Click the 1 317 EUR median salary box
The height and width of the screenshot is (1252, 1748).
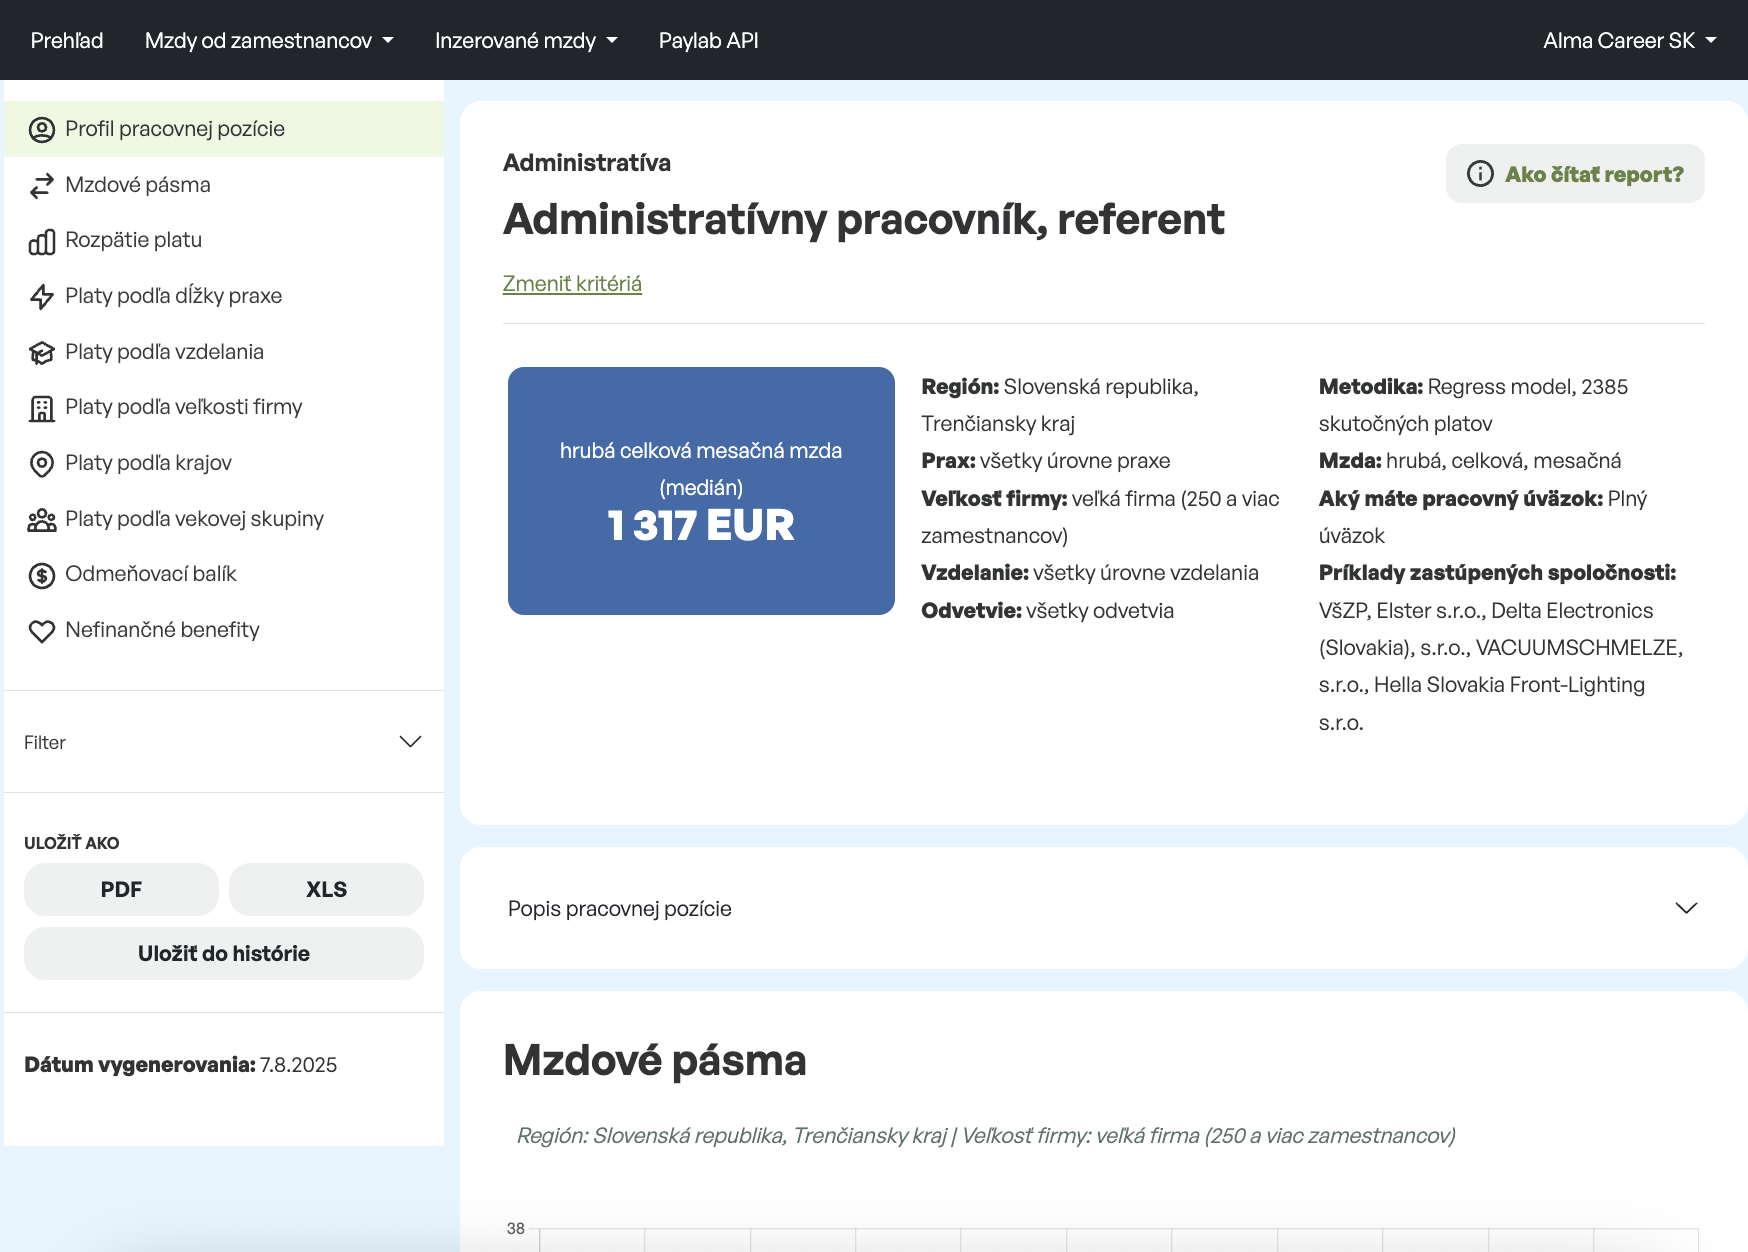pos(701,491)
